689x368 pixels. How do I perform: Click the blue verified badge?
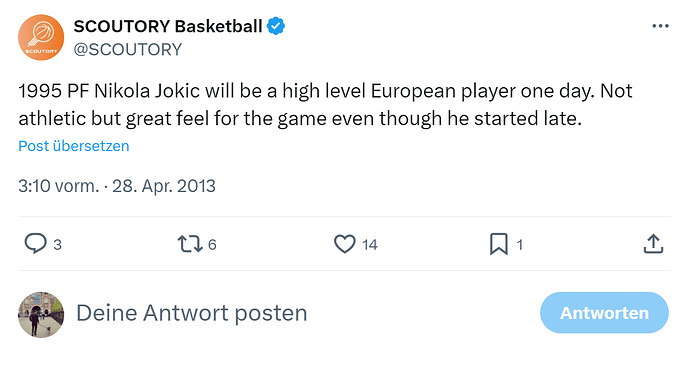pos(276,26)
